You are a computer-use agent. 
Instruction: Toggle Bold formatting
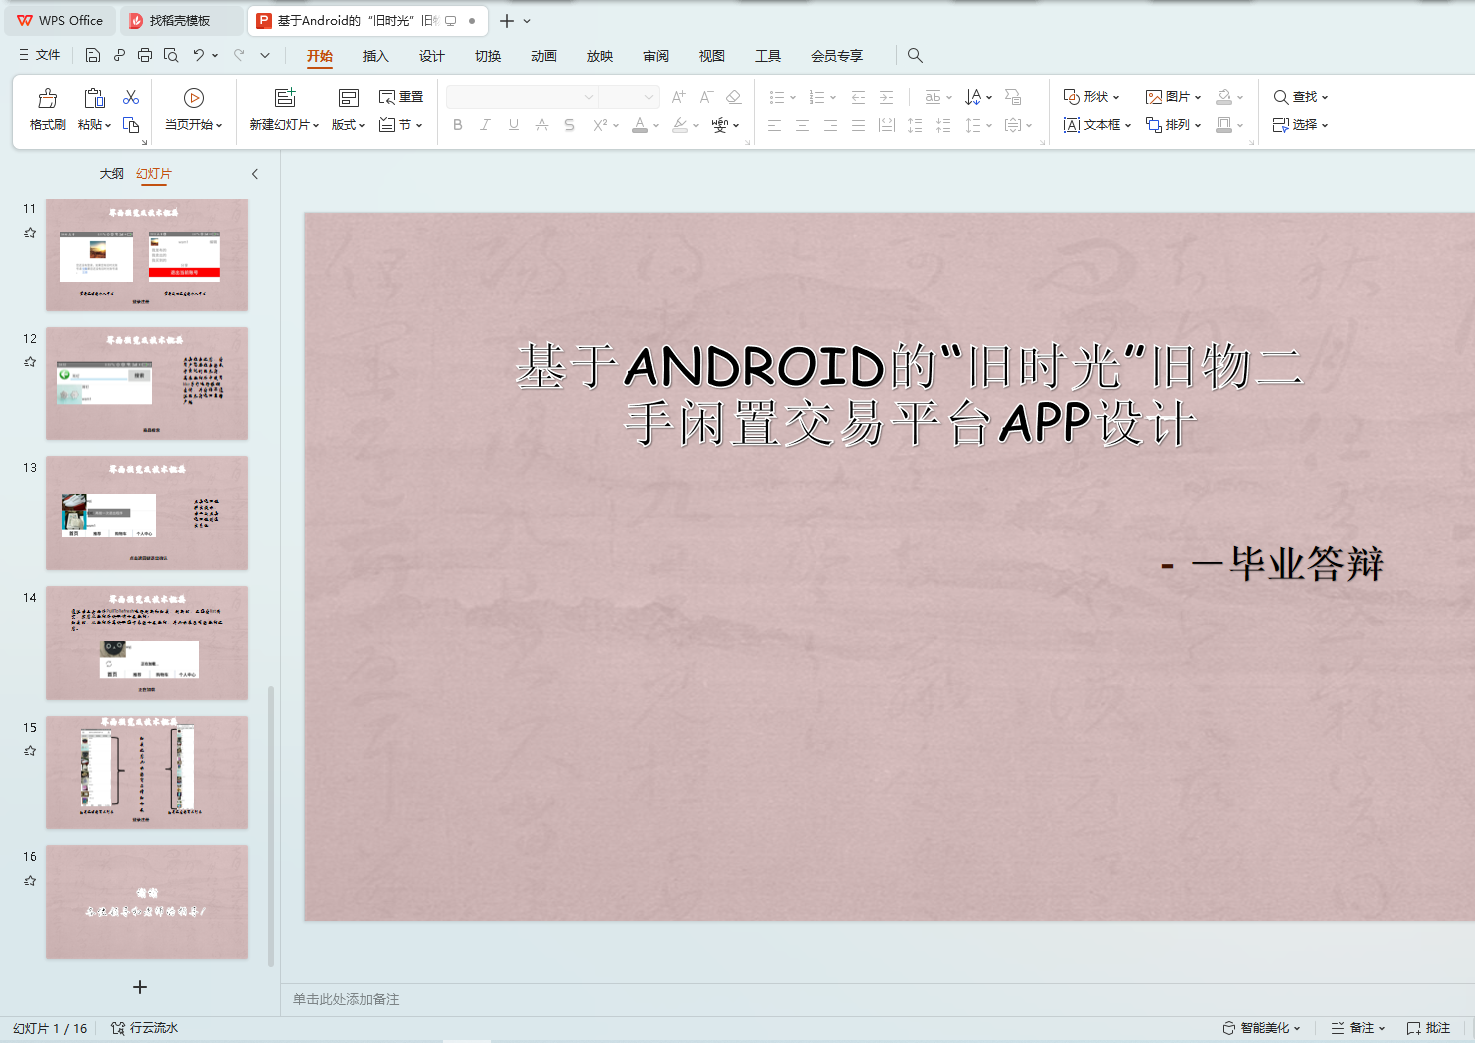click(458, 125)
